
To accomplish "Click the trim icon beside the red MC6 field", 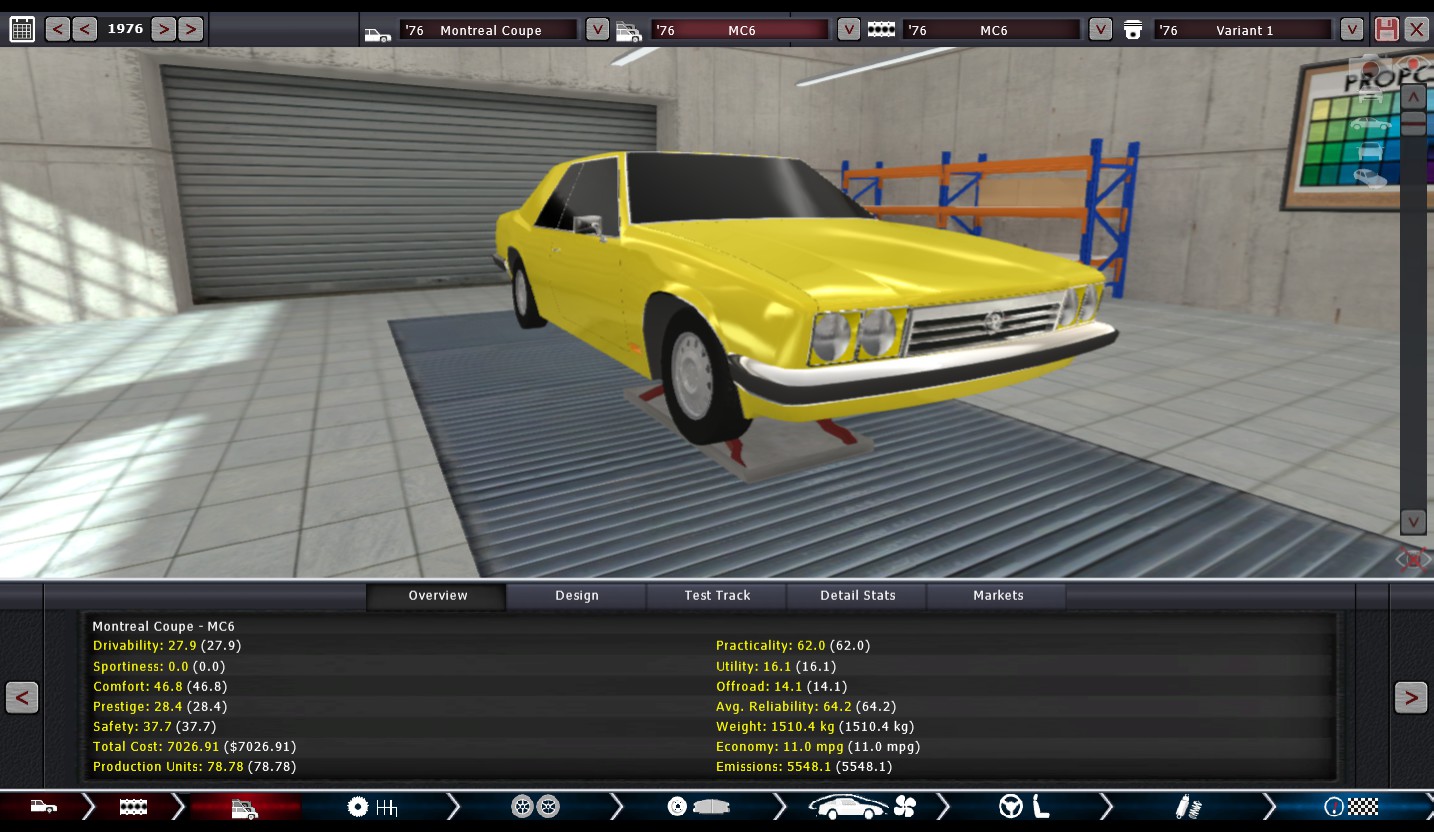I will pos(629,32).
